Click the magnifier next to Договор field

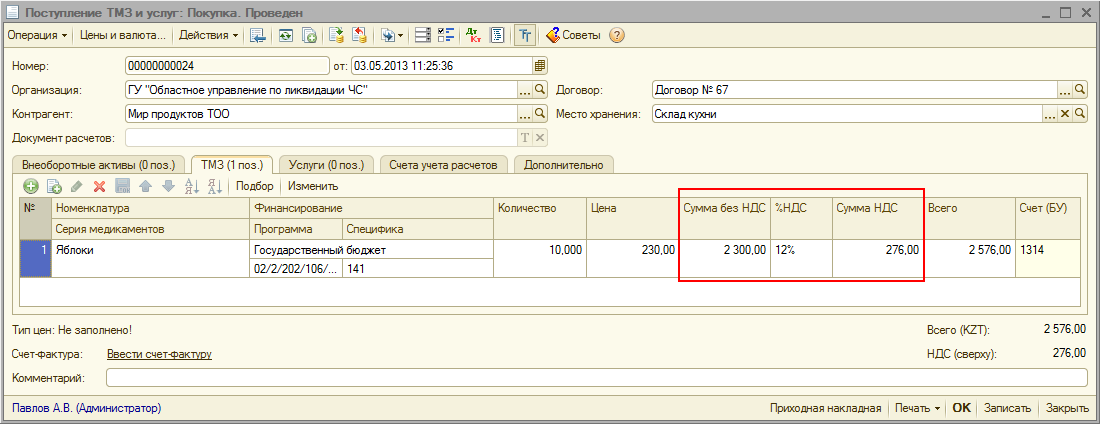pyautogui.click(x=1079, y=90)
